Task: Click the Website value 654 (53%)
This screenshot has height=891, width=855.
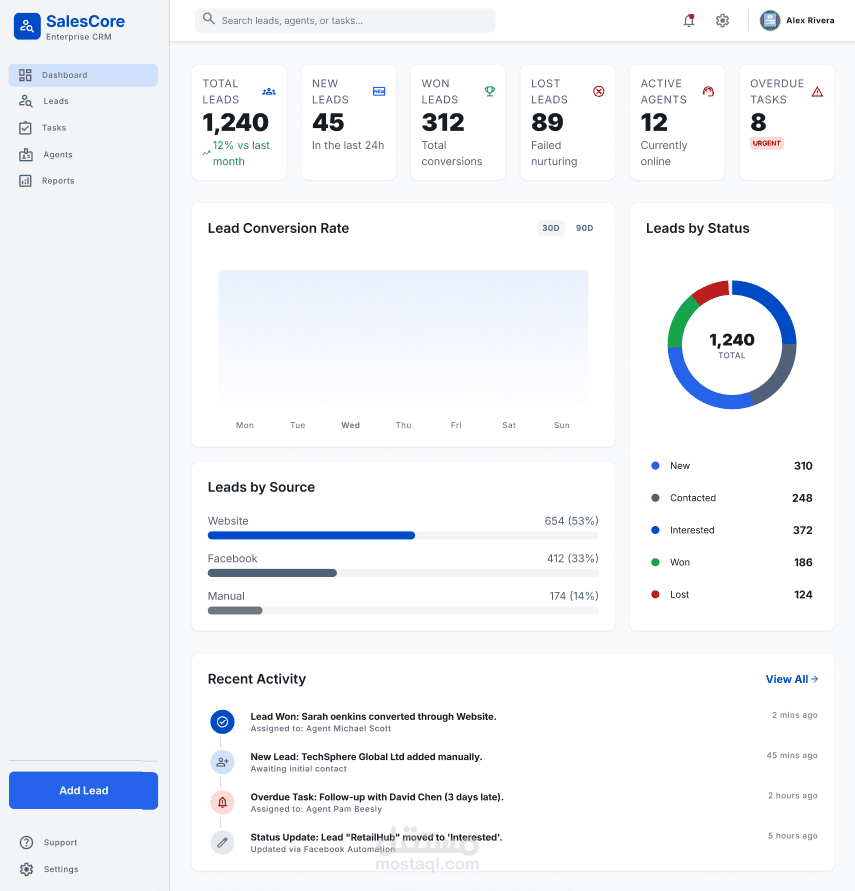Action: pos(571,521)
